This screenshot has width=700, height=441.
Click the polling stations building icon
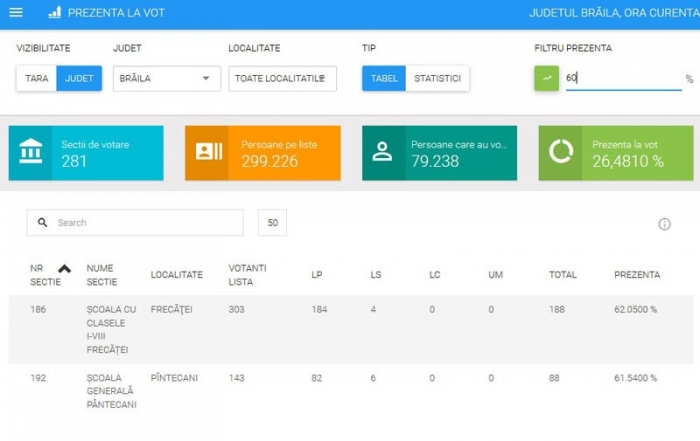(x=31, y=152)
